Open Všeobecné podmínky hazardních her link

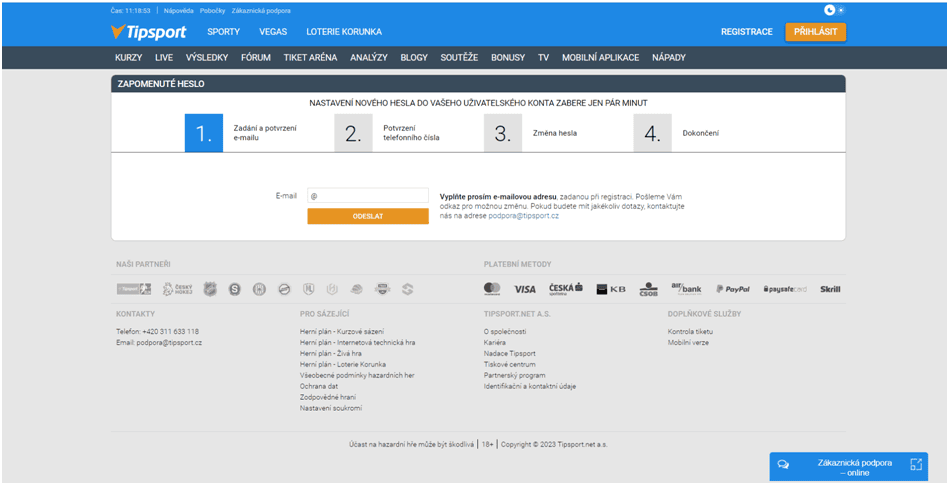355,375
